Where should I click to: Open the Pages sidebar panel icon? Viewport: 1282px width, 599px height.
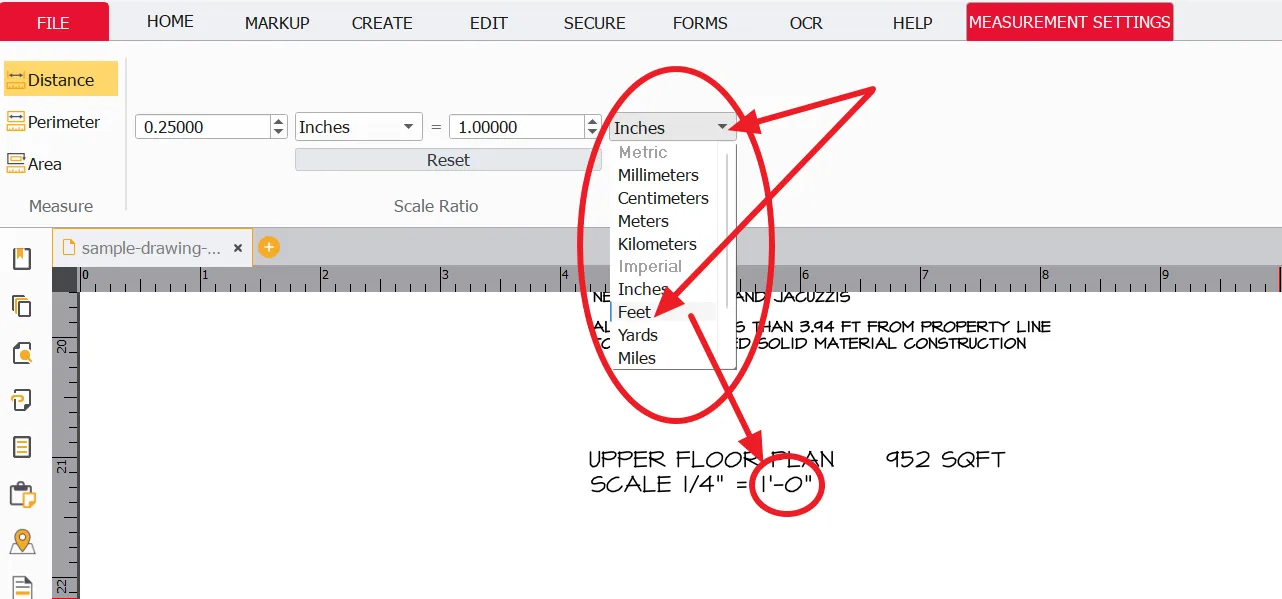coord(22,306)
